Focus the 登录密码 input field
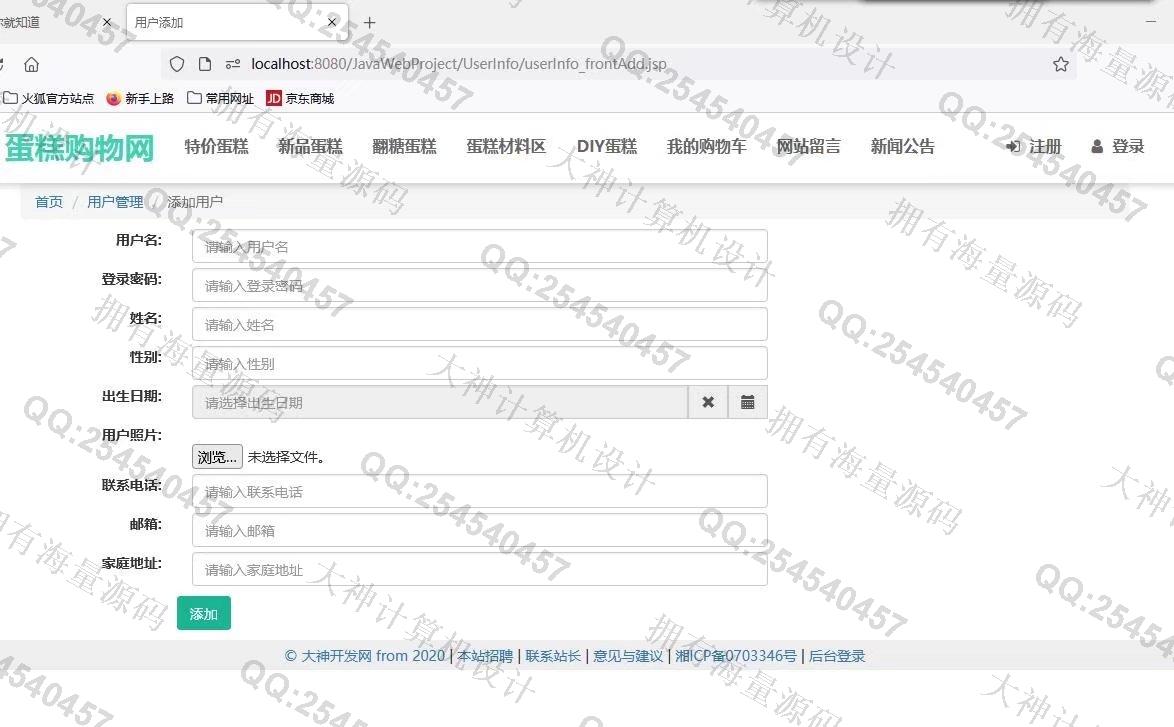 [479, 285]
